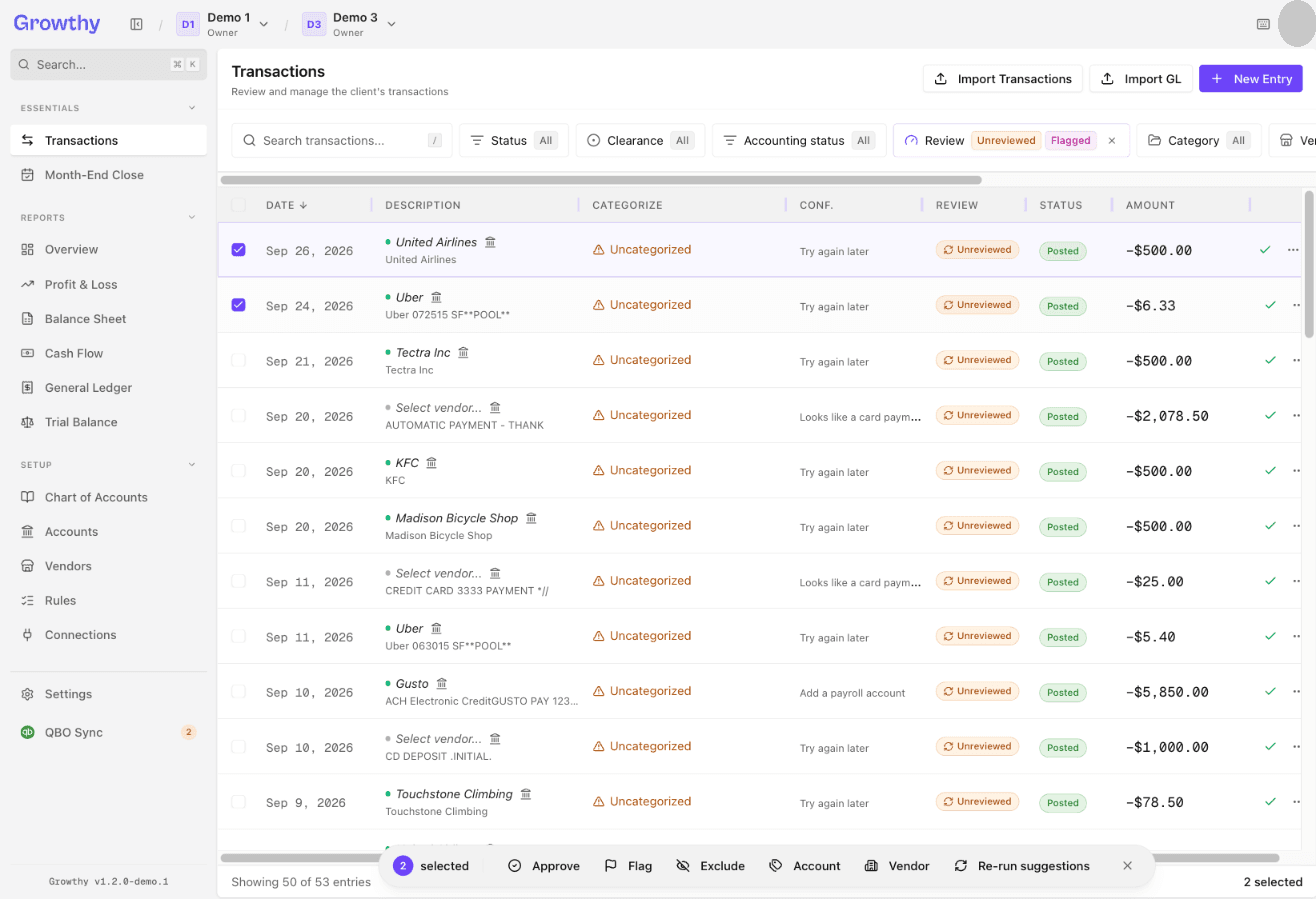The height and width of the screenshot is (899, 1316).
Task: Click the Import Transactions button
Action: tap(1003, 79)
